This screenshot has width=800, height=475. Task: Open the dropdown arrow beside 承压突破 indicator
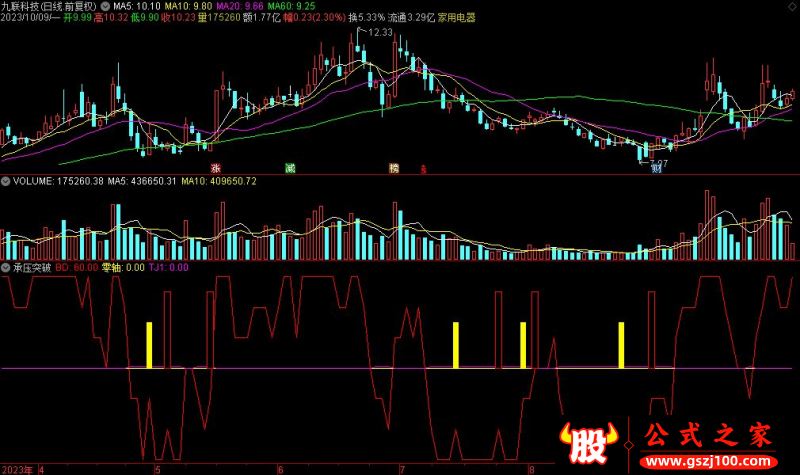click(6, 267)
